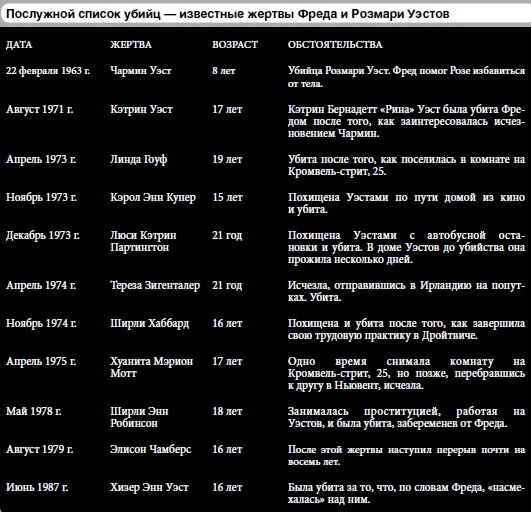
Task: Click the date Июнь 1987 г.
Action: pyautogui.click(x=37, y=487)
